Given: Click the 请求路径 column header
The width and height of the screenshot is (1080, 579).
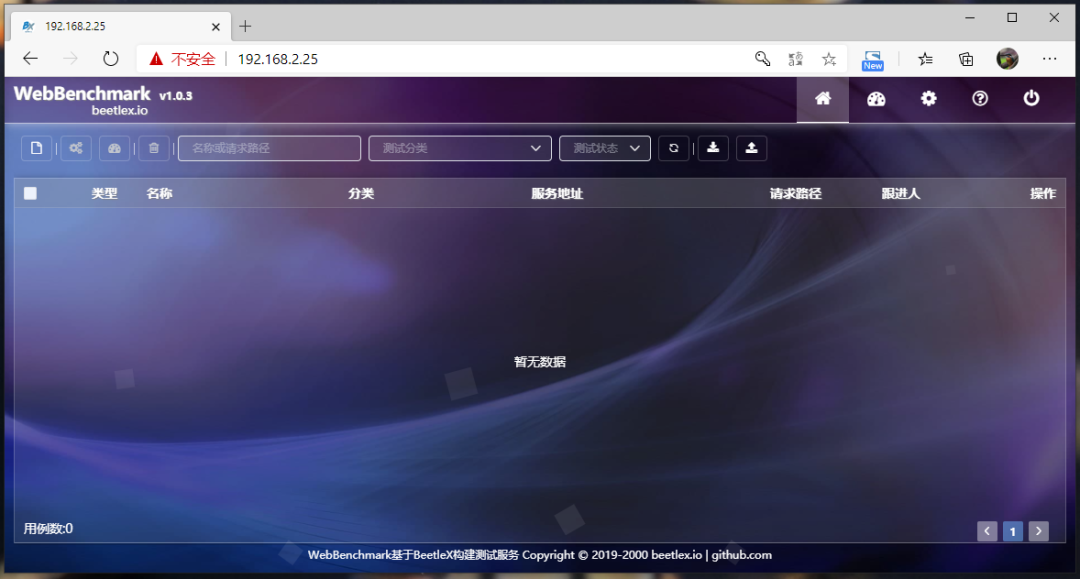Looking at the screenshot, I should click(x=796, y=193).
